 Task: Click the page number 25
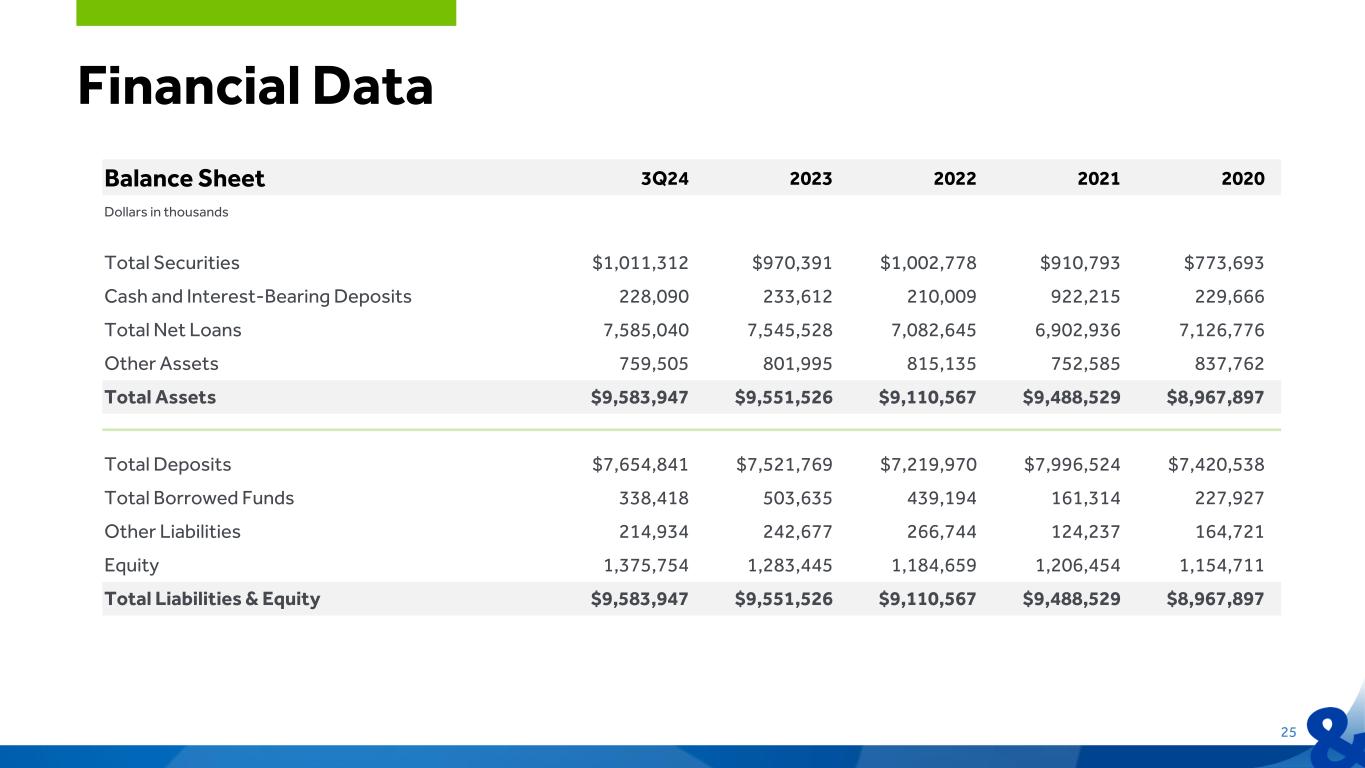(1288, 732)
